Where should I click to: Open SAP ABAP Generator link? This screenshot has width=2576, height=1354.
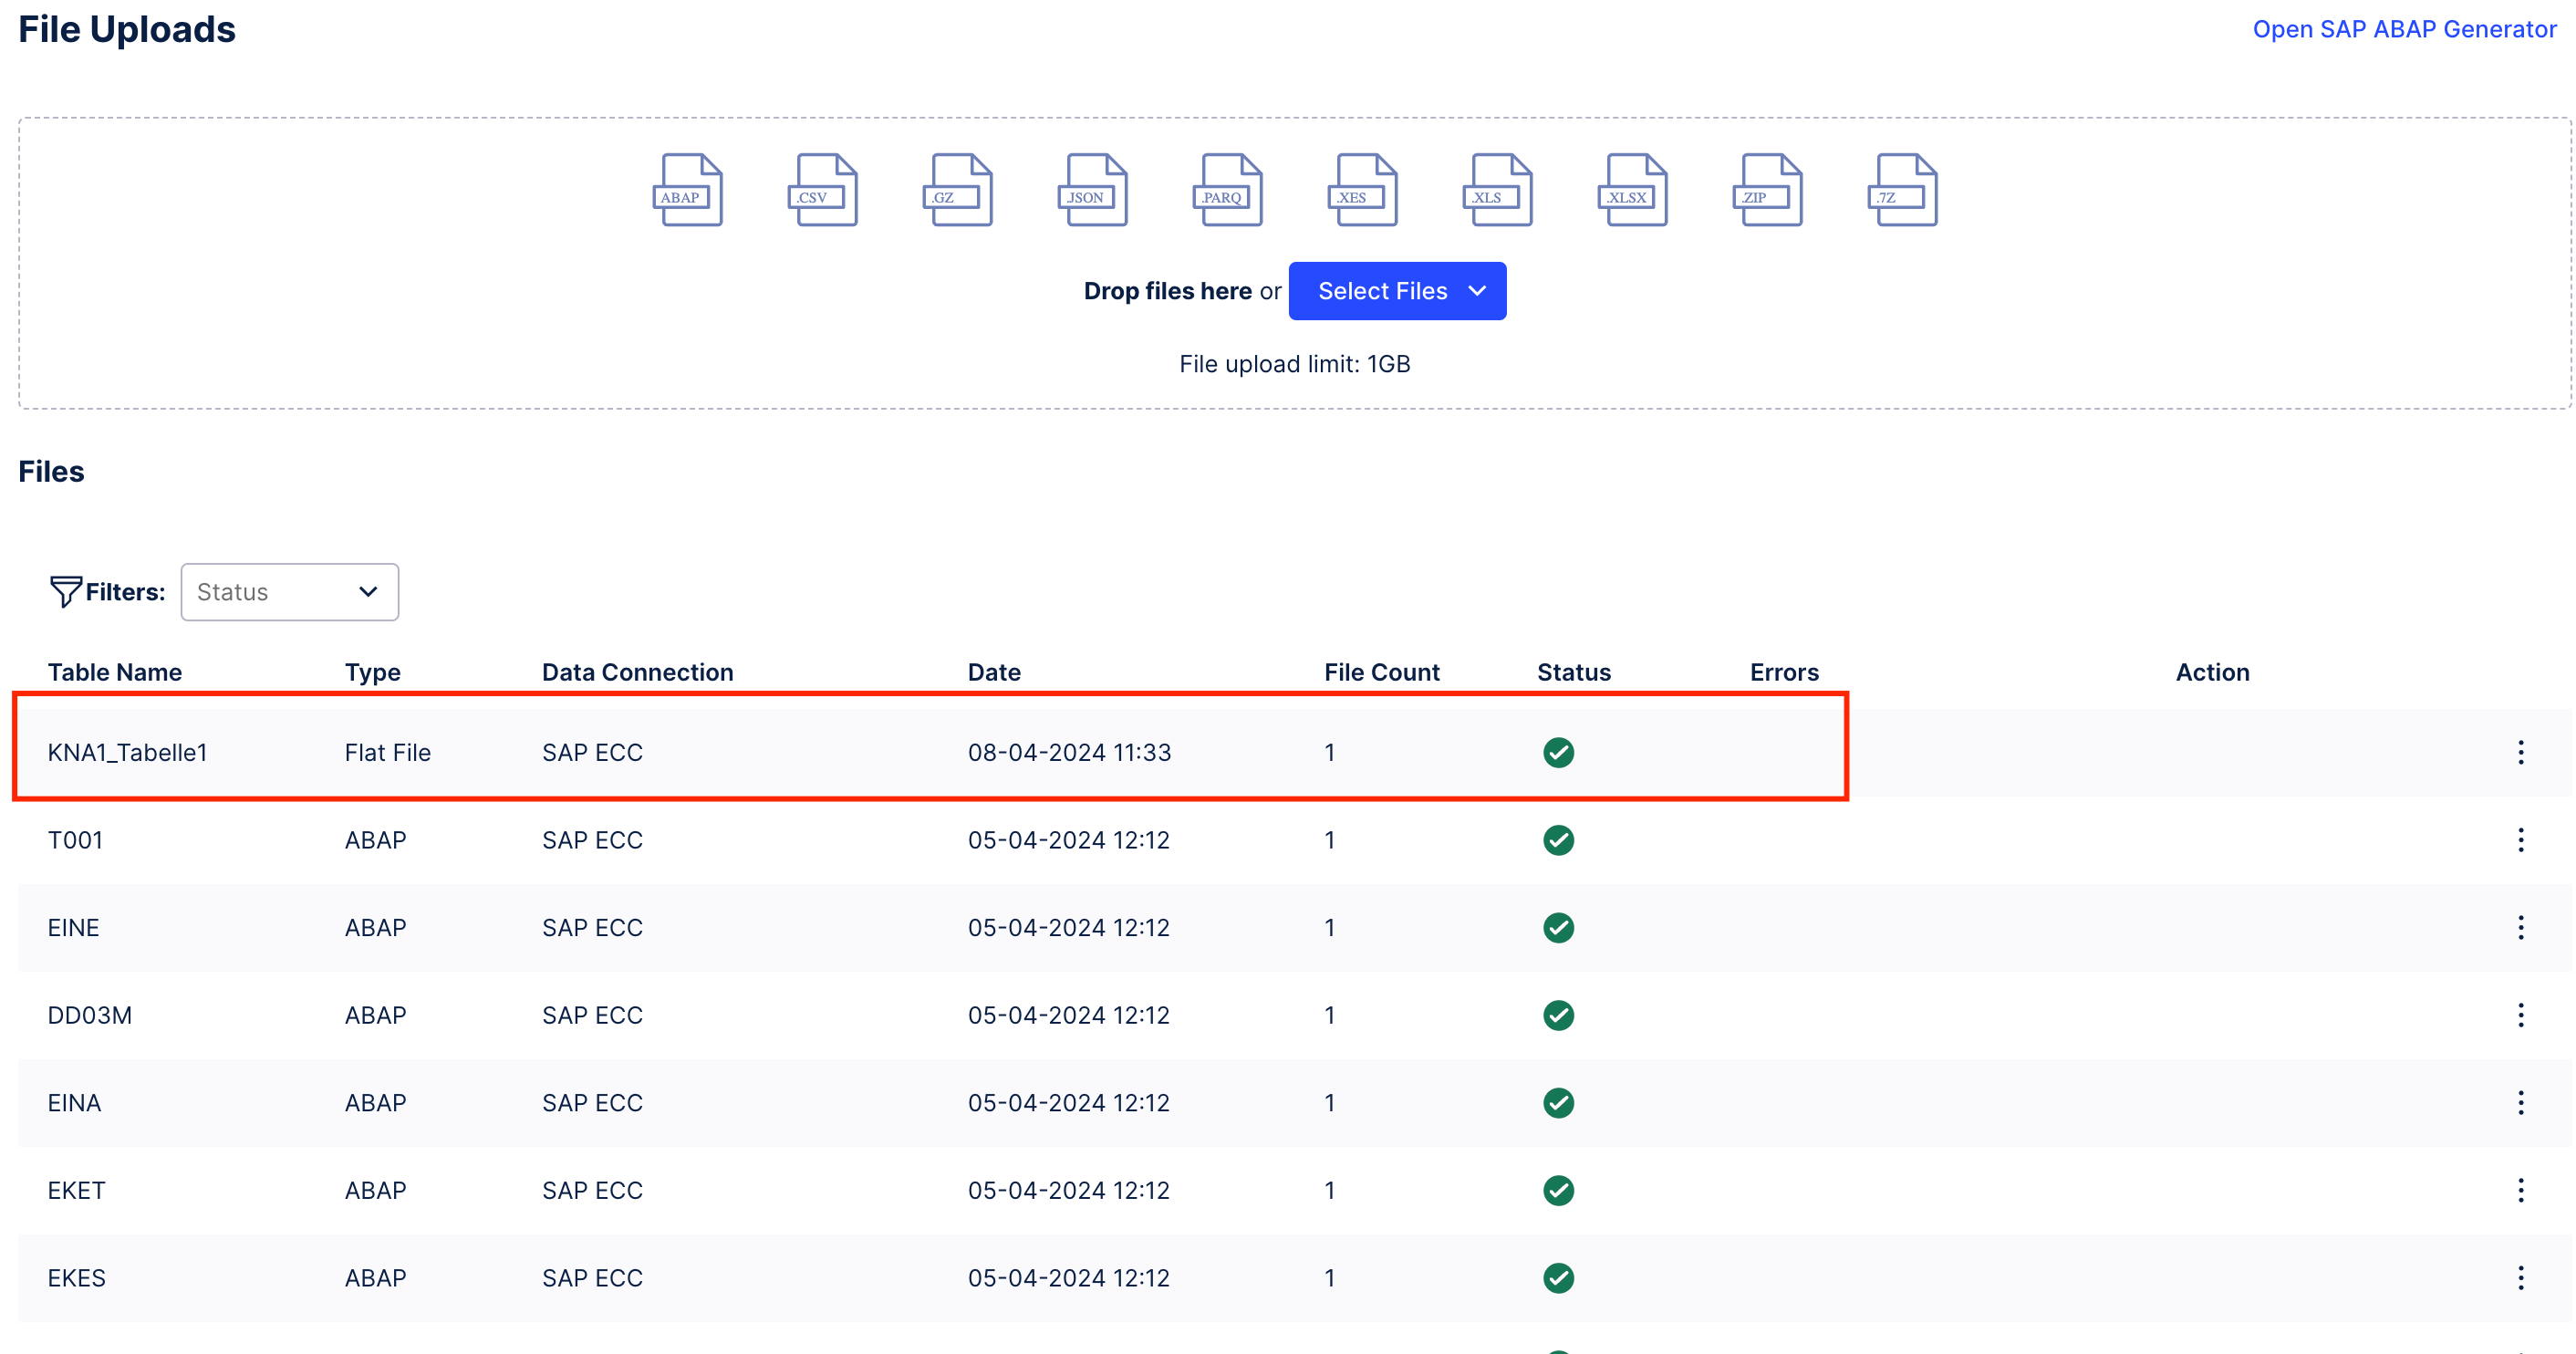pos(2404,29)
